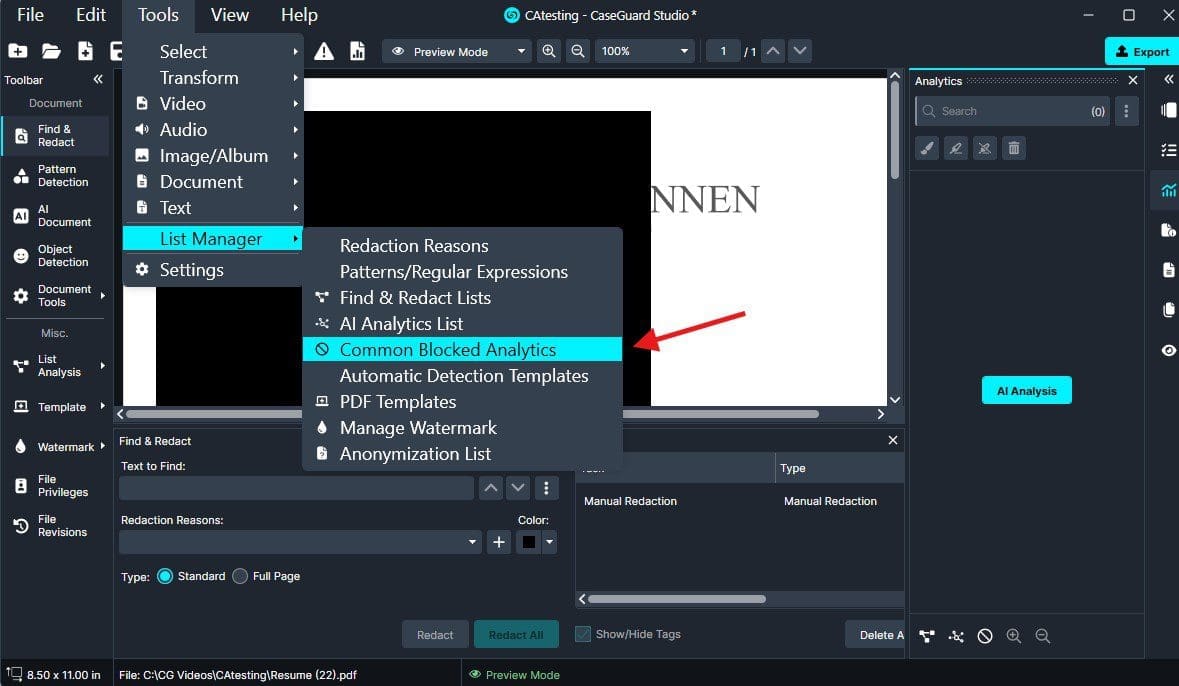Choose Anonymization List menu item
The width and height of the screenshot is (1179, 686).
(x=415, y=454)
